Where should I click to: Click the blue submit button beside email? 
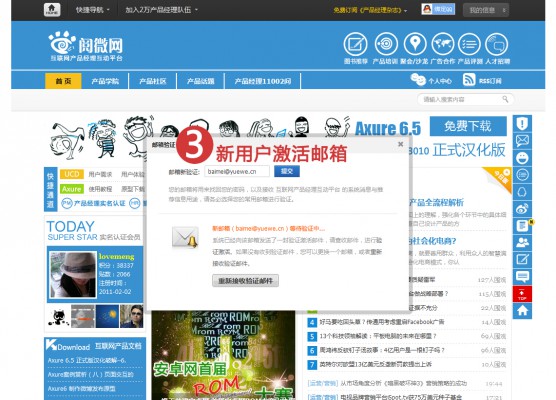pyautogui.click(x=287, y=171)
